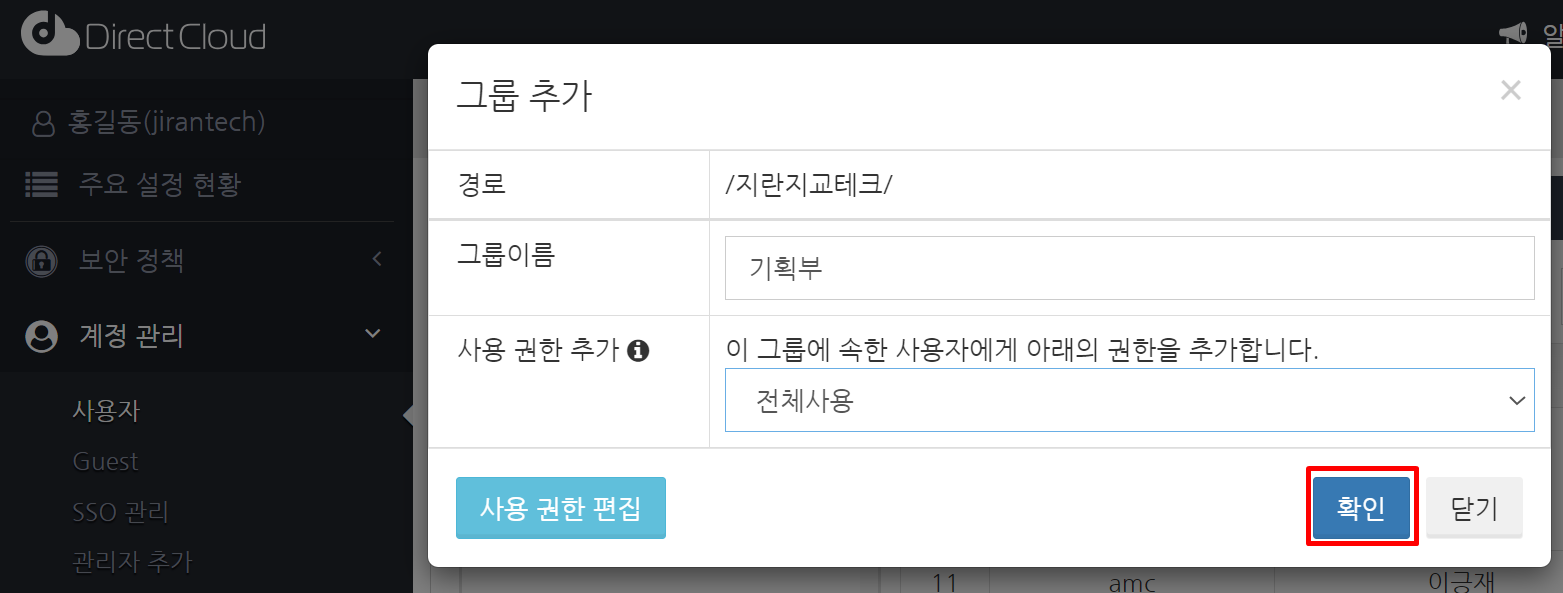Open 관리자 추가 from the sidebar
The height and width of the screenshot is (593, 1563).
132,561
